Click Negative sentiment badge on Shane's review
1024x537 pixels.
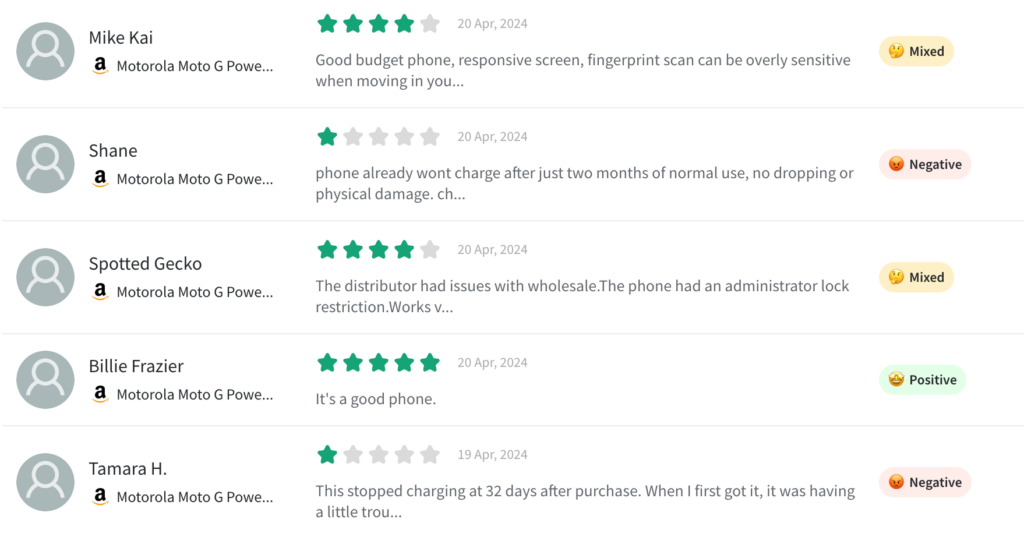pos(924,164)
